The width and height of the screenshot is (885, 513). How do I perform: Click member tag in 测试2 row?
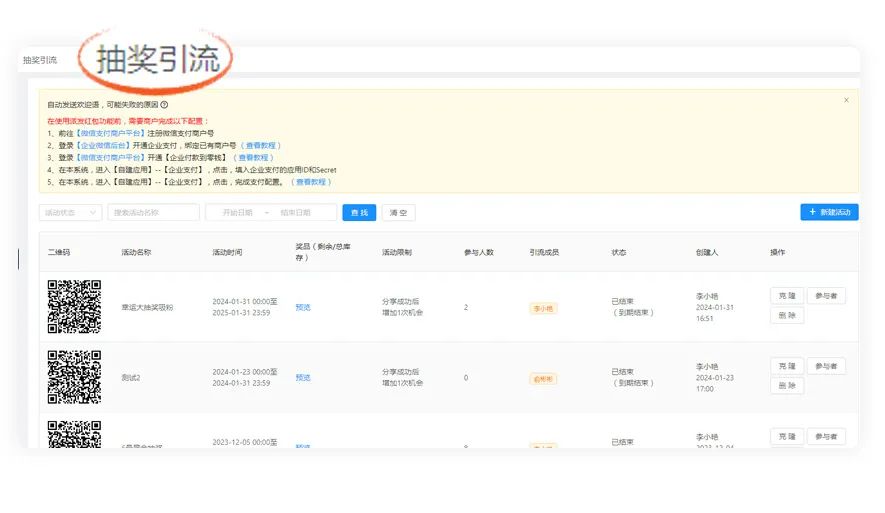(x=544, y=379)
